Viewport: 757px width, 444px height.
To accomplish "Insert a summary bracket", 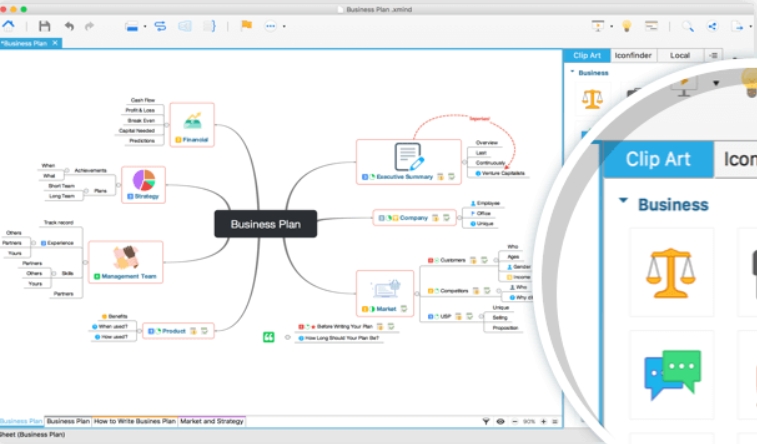I will (x=210, y=26).
